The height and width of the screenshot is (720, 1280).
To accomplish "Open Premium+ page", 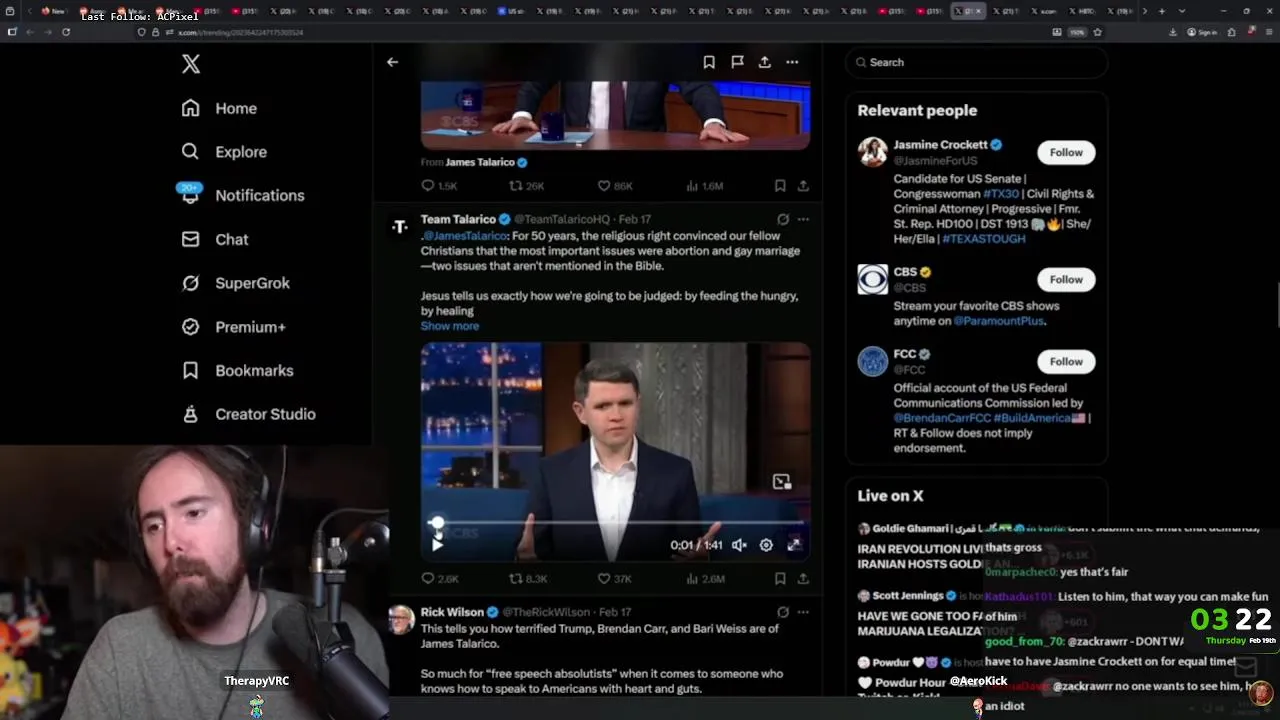I will coord(233,327).
